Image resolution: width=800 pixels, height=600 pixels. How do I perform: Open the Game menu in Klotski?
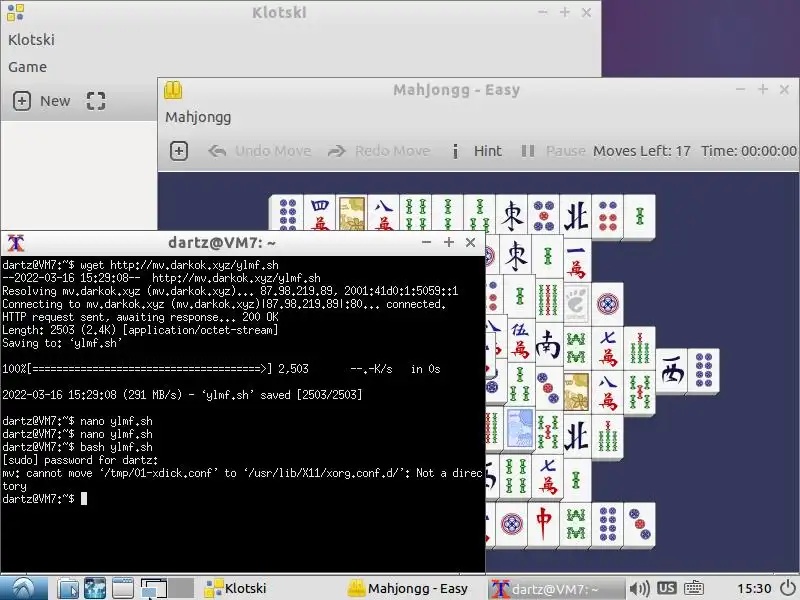[x=28, y=67]
